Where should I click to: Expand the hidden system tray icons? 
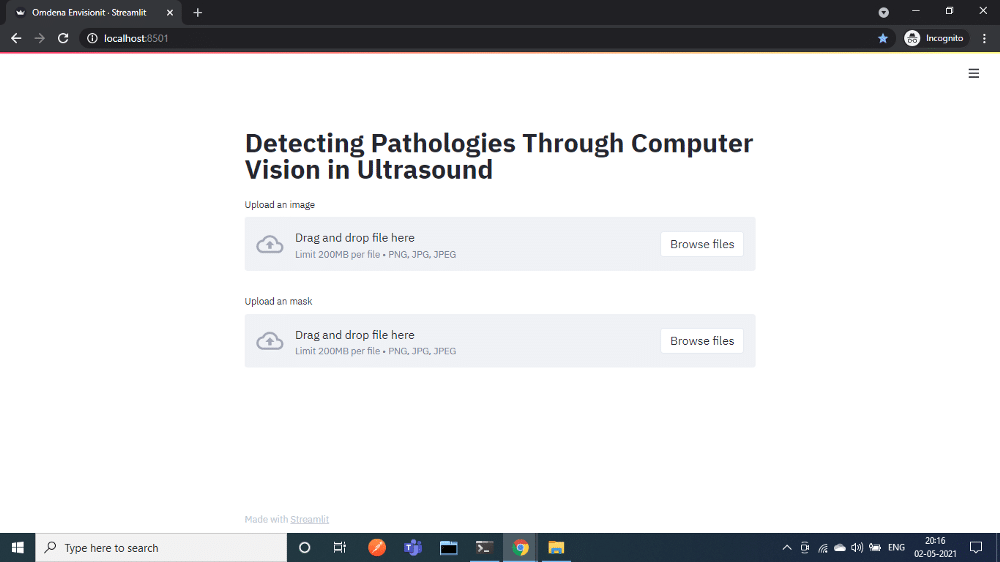click(x=787, y=547)
